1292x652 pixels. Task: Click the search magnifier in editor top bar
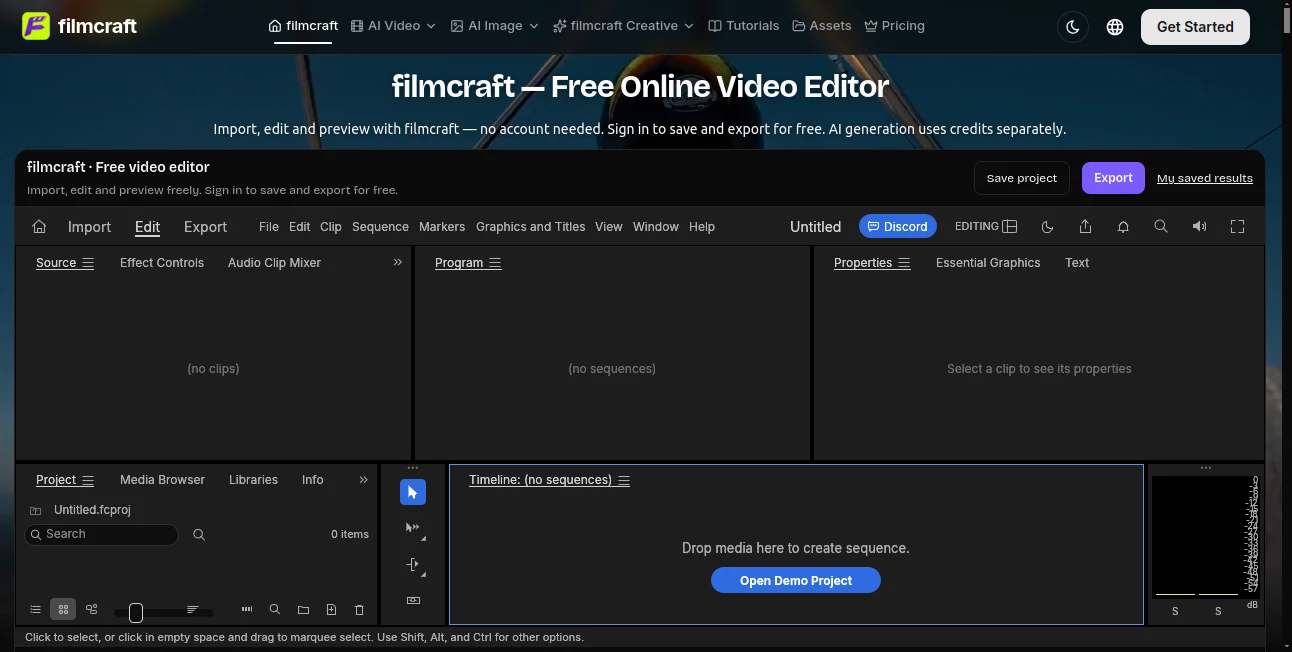(x=1161, y=227)
